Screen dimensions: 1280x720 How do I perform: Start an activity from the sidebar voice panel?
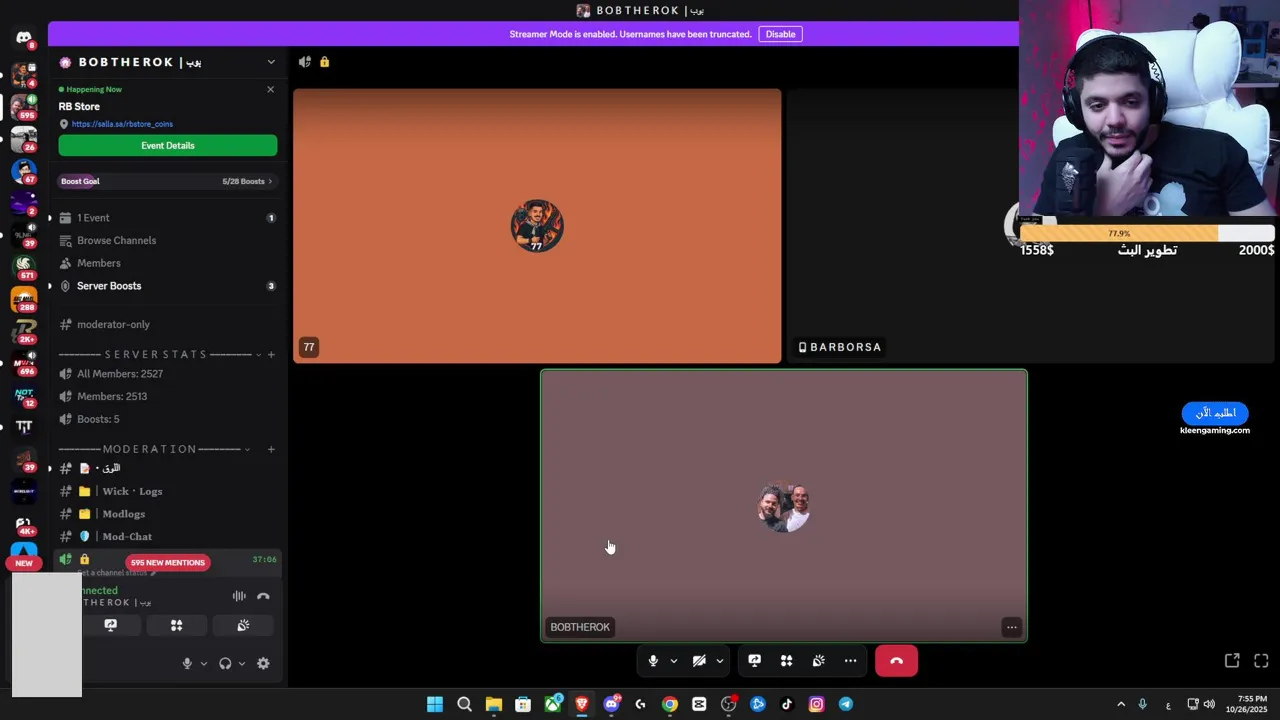tap(177, 625)
